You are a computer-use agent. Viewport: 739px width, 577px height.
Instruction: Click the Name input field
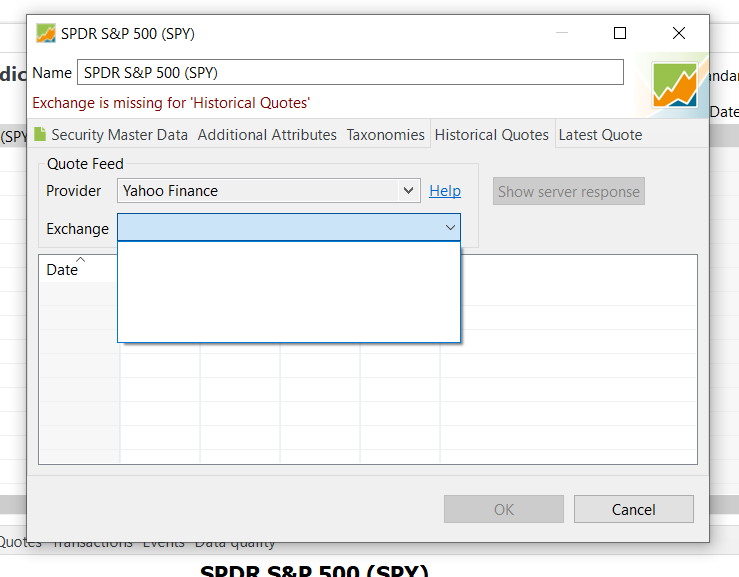click(350, 72)
